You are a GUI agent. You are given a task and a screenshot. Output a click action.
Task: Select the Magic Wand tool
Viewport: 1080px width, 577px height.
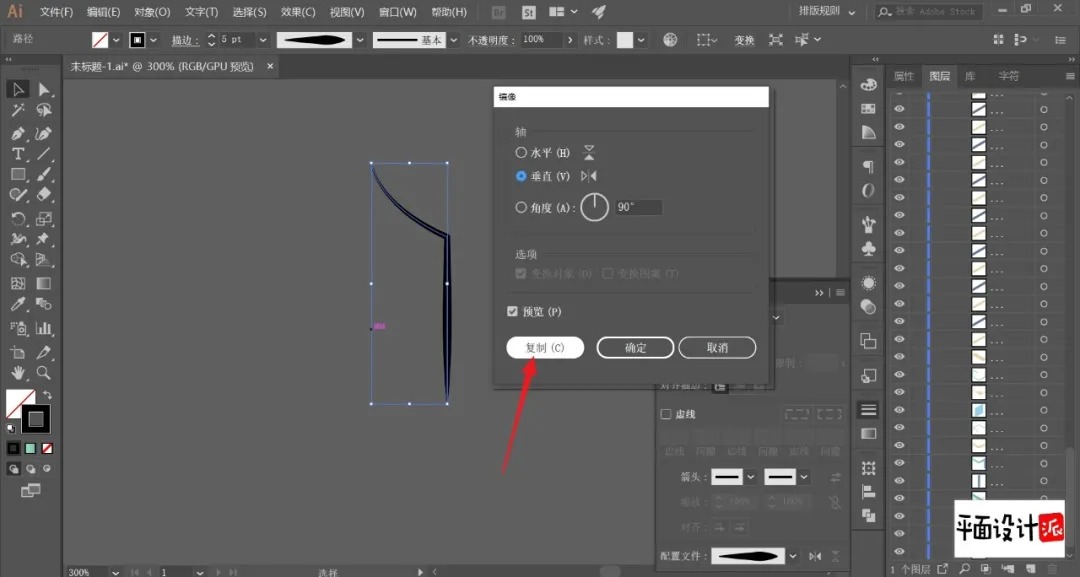click(x=18, y=110)
